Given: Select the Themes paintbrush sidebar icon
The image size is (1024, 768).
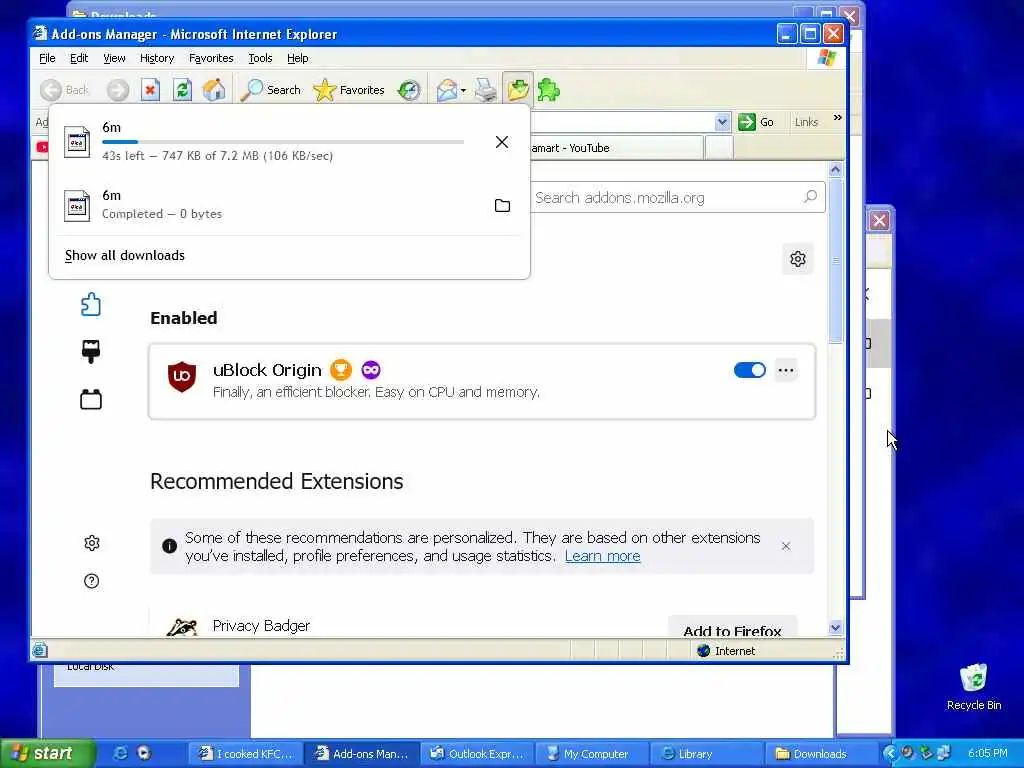Looking at the screenshot, I should (91, 351).
